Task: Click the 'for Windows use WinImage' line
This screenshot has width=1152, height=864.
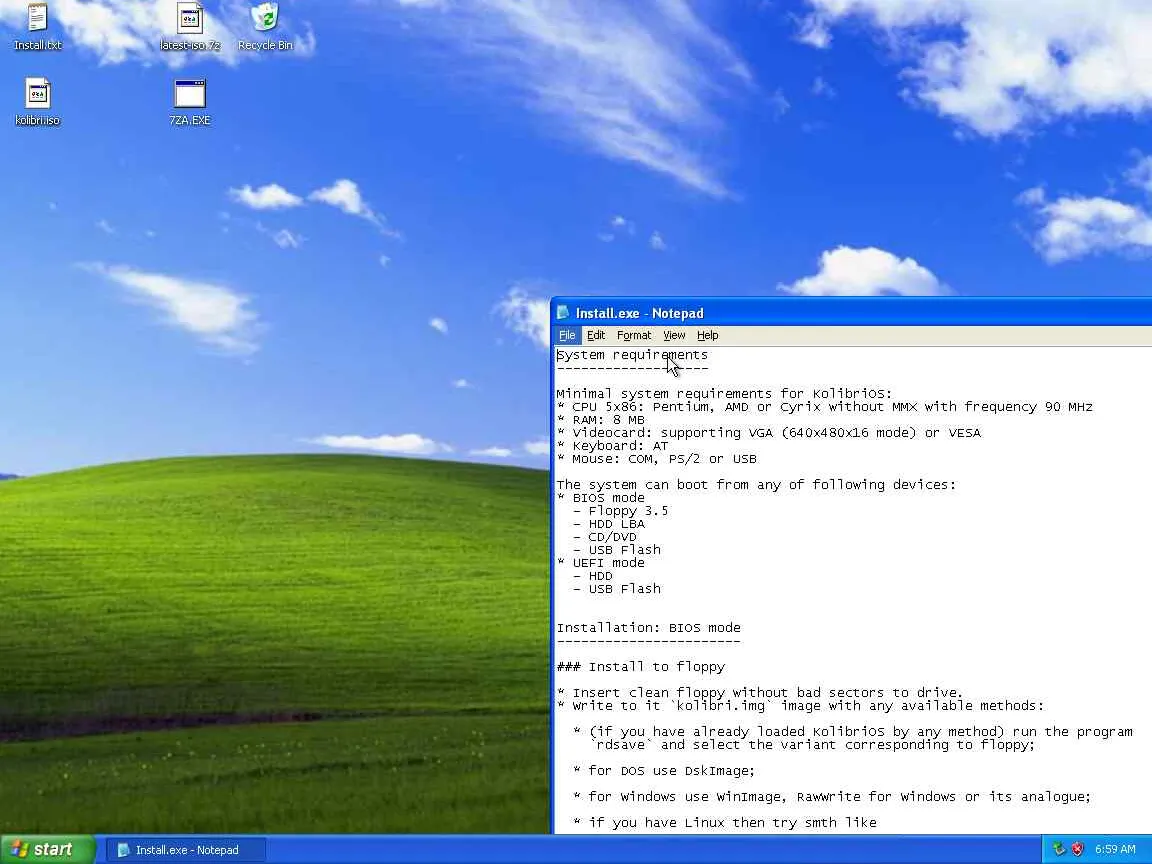Action: (832, 797)
